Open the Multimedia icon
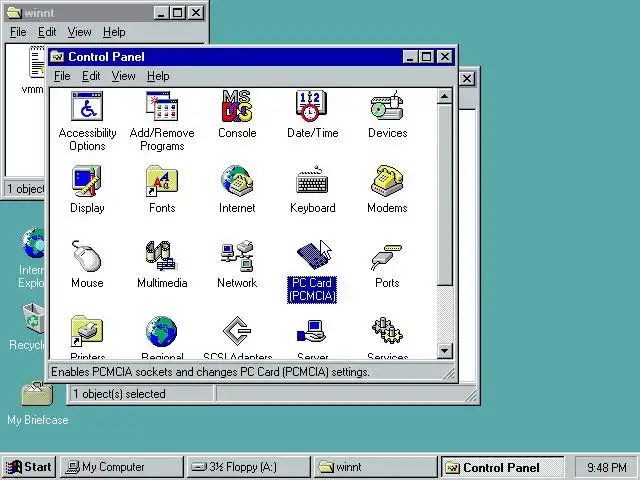Viewport: 640px width, 480px height. click(161, 256)
